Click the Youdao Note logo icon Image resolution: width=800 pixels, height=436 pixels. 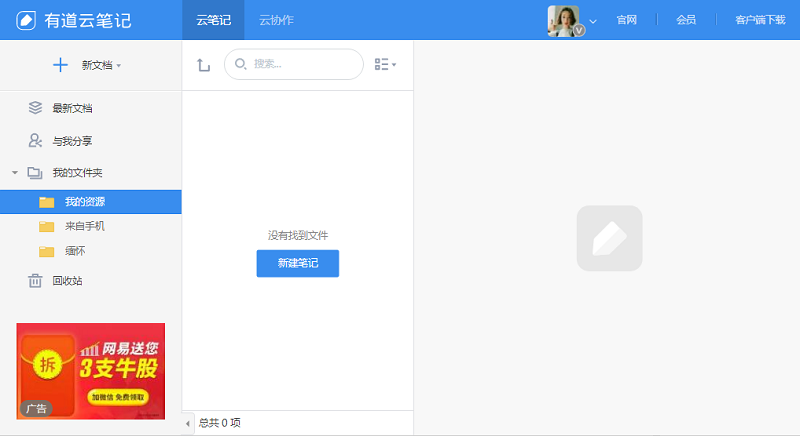(26, 20)
